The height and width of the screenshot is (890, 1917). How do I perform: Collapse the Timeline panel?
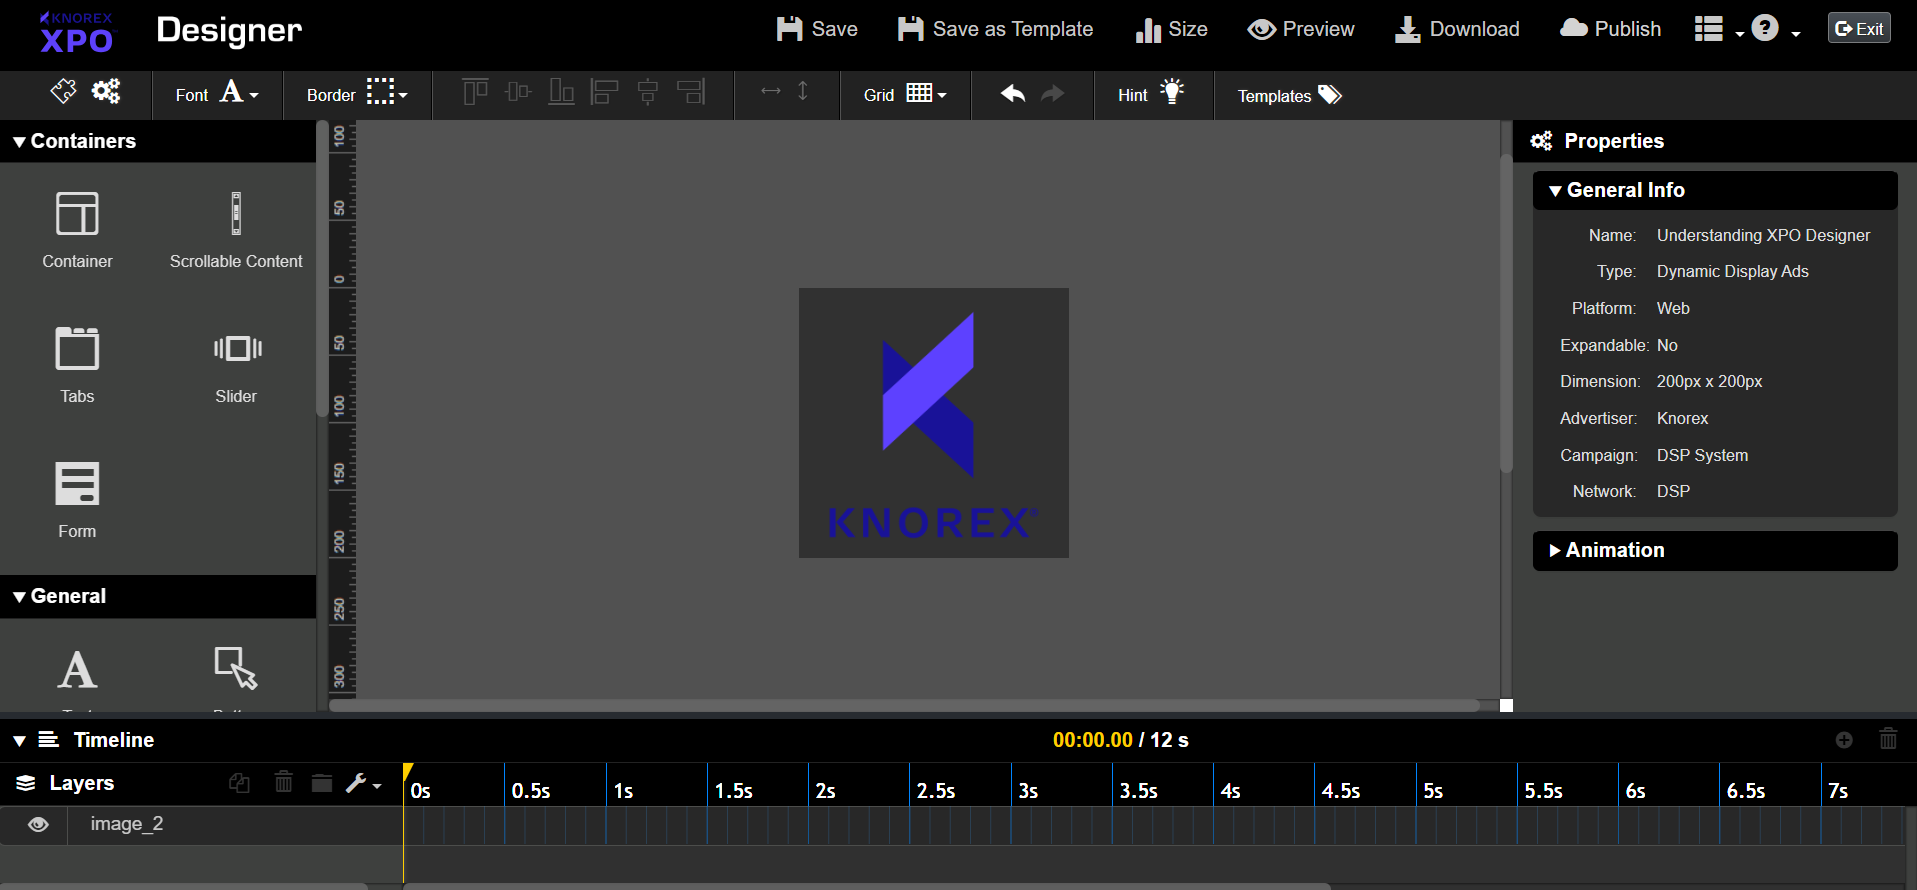19,741
